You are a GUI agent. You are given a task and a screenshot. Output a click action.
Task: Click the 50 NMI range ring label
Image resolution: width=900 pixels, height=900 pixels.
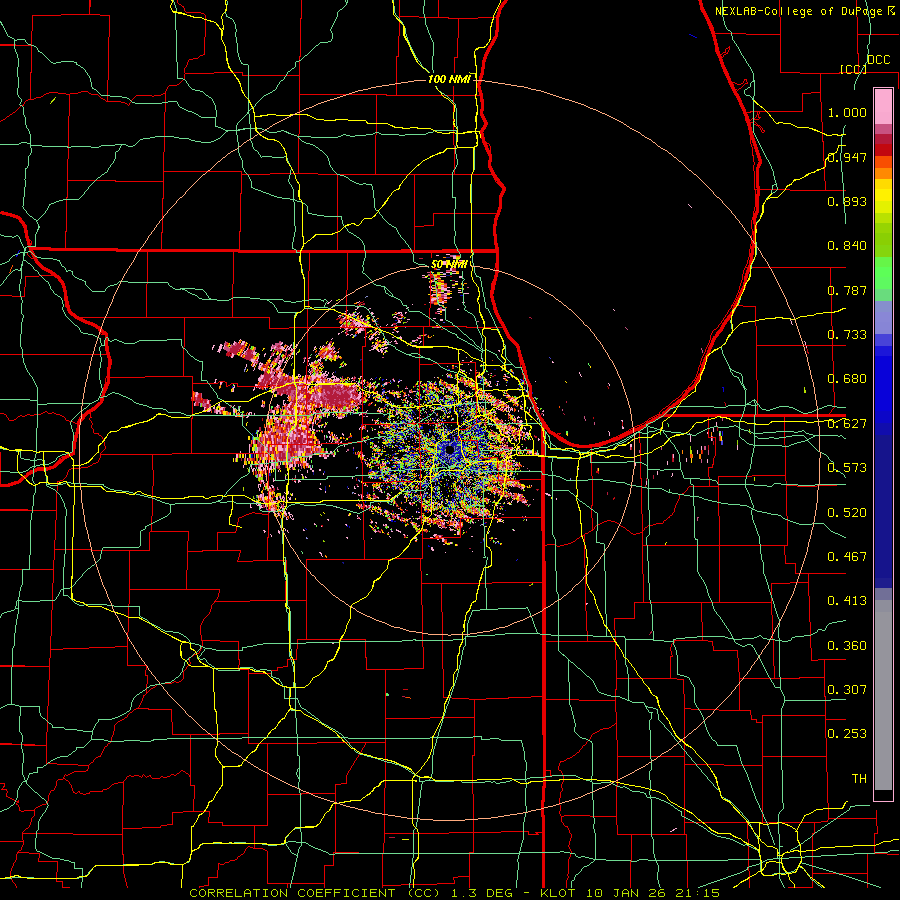[x=449, y=265]
